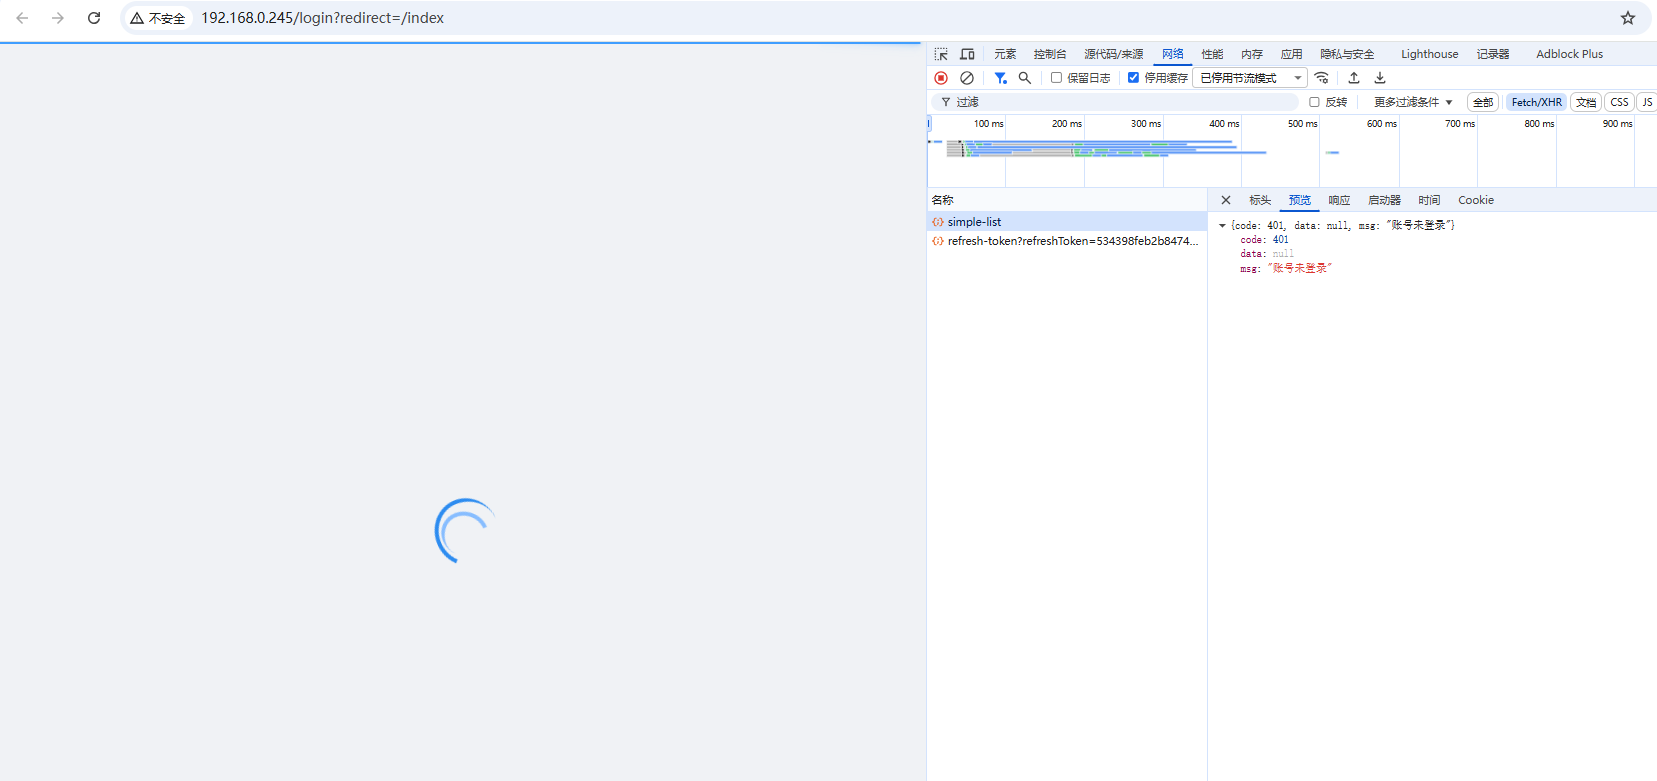
Task: Export HAR file with download icon
Action: tap(1380, 78)
